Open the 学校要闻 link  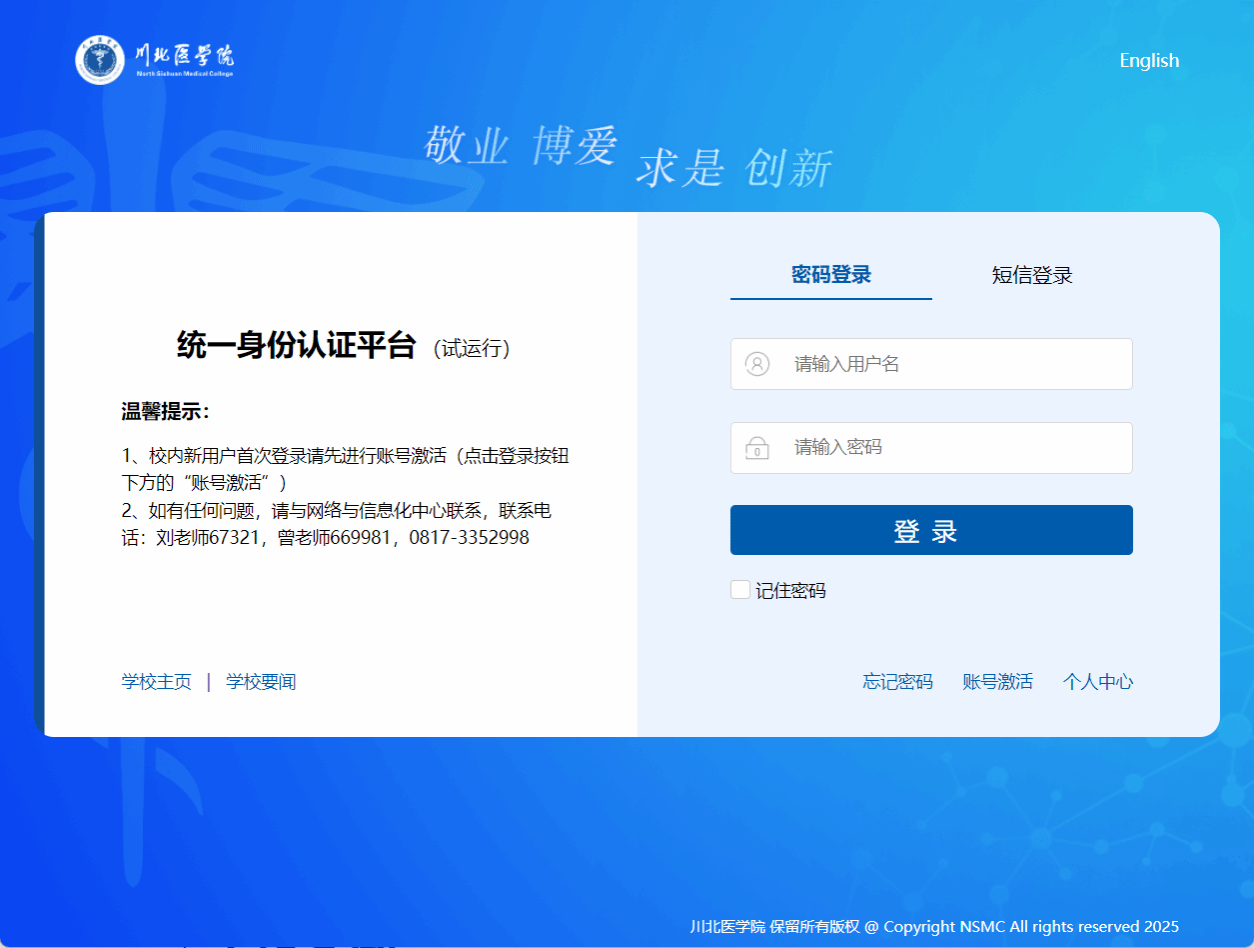click(x=261, y=682)
